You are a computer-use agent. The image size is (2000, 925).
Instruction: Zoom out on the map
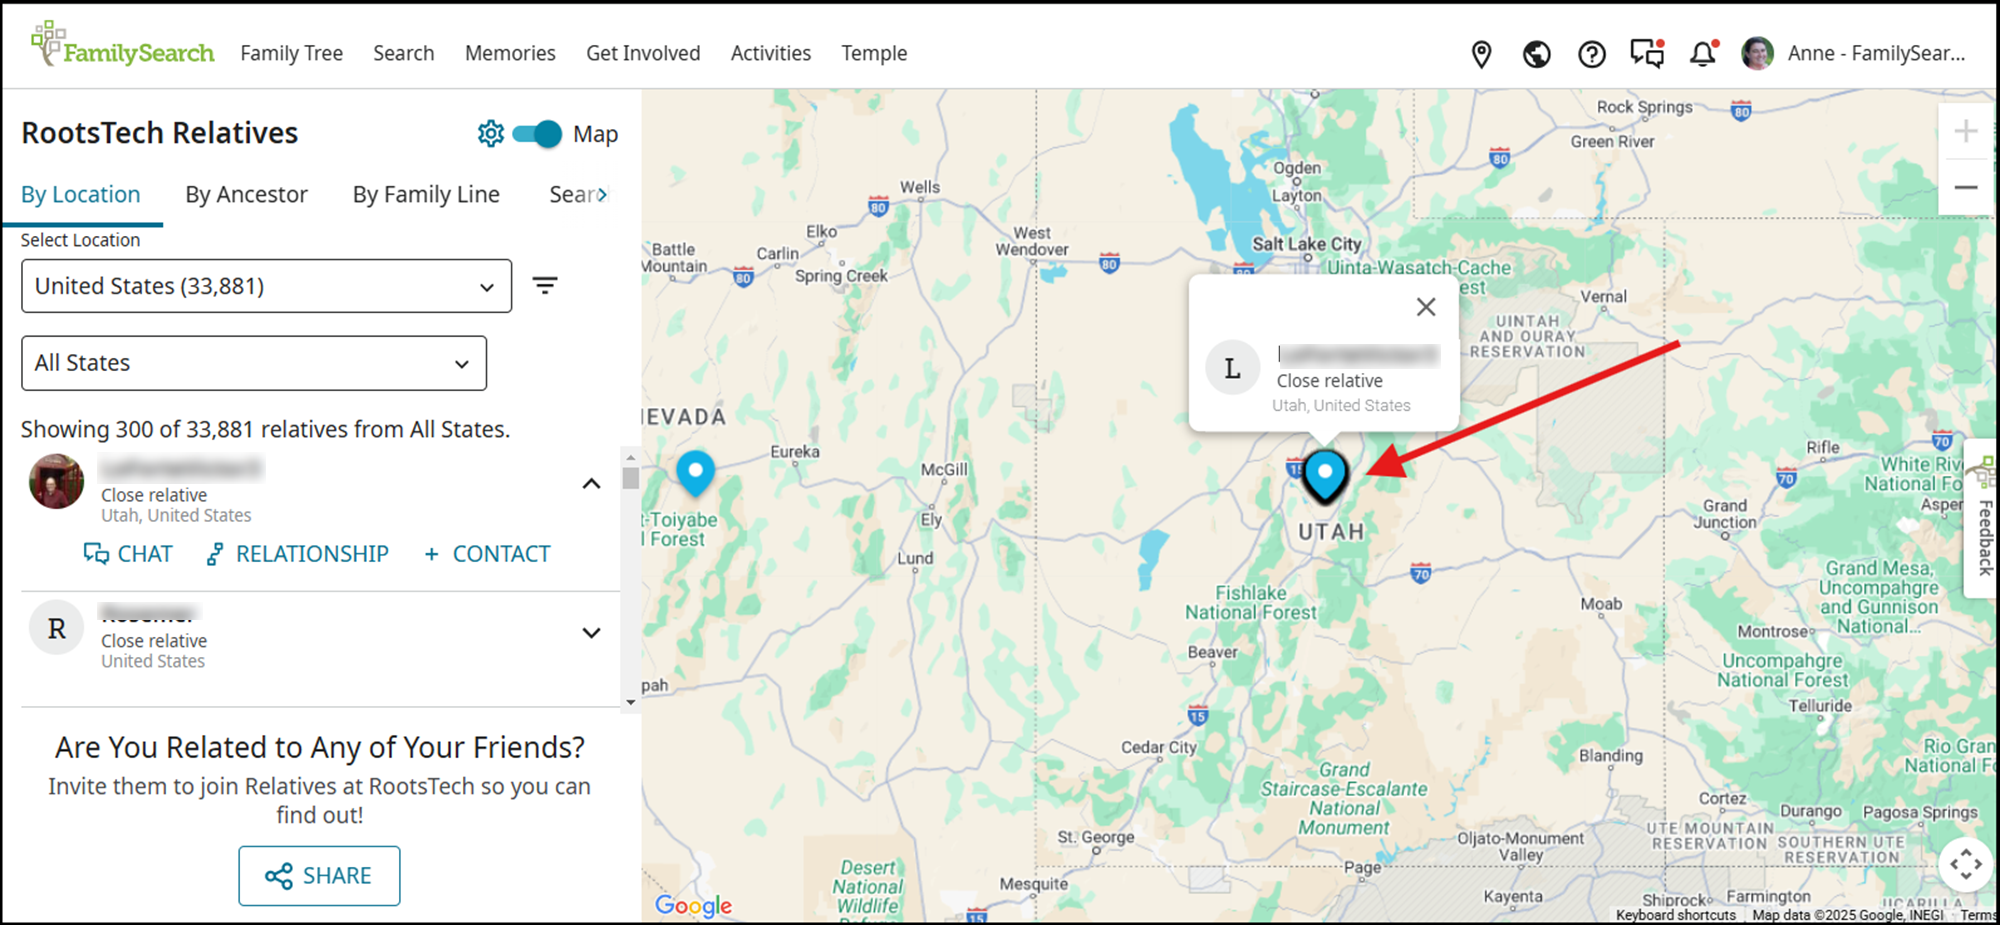click(1965, 187)
